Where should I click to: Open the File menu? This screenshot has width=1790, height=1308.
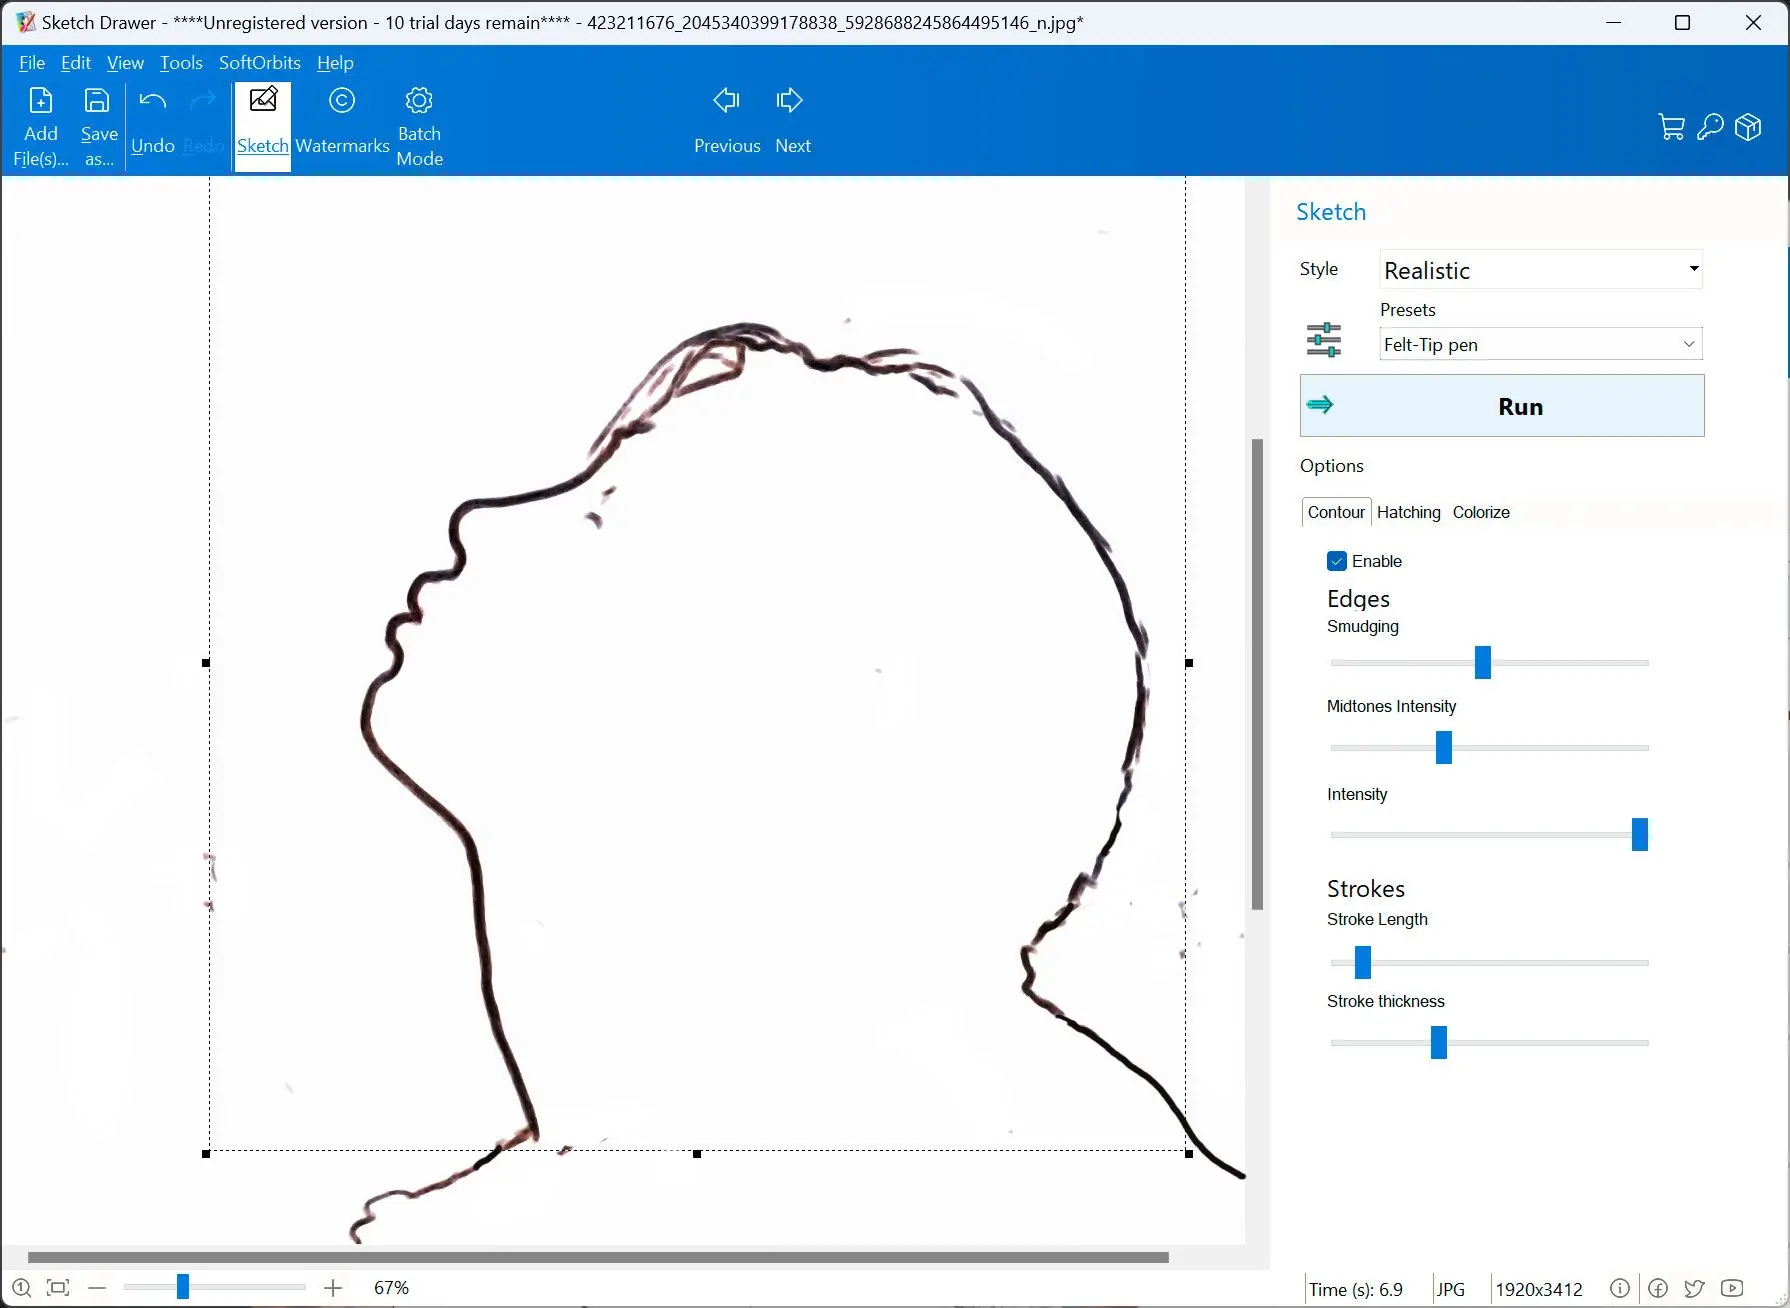coord(32,62)
